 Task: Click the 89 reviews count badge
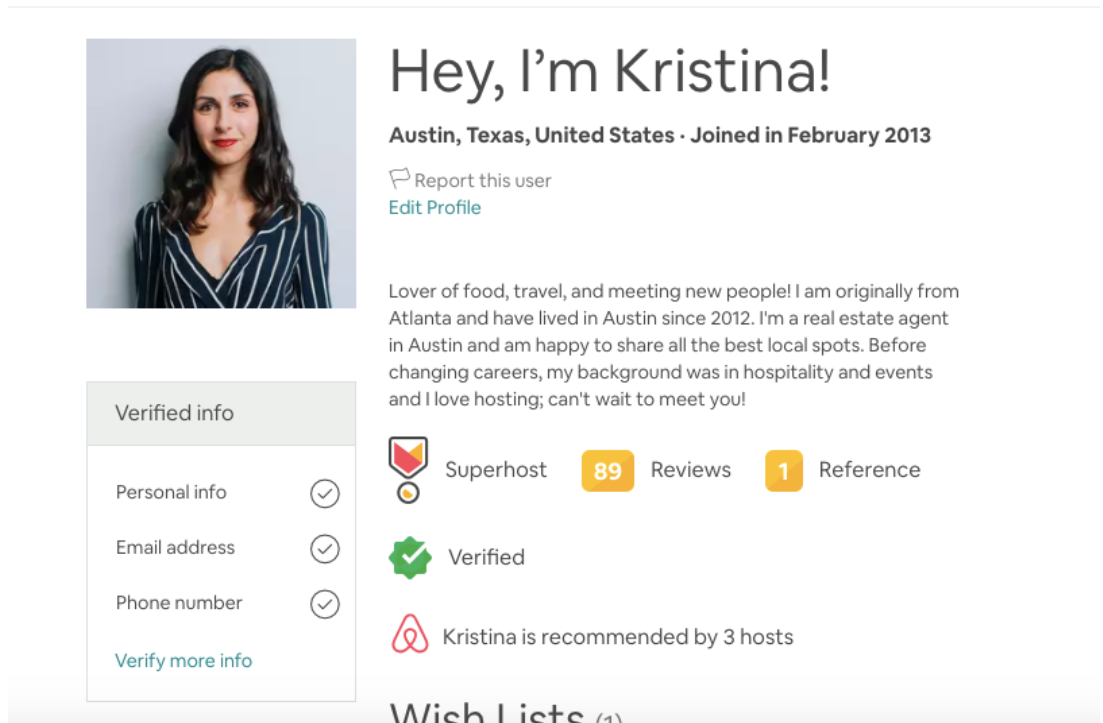[x=608, y=471]
